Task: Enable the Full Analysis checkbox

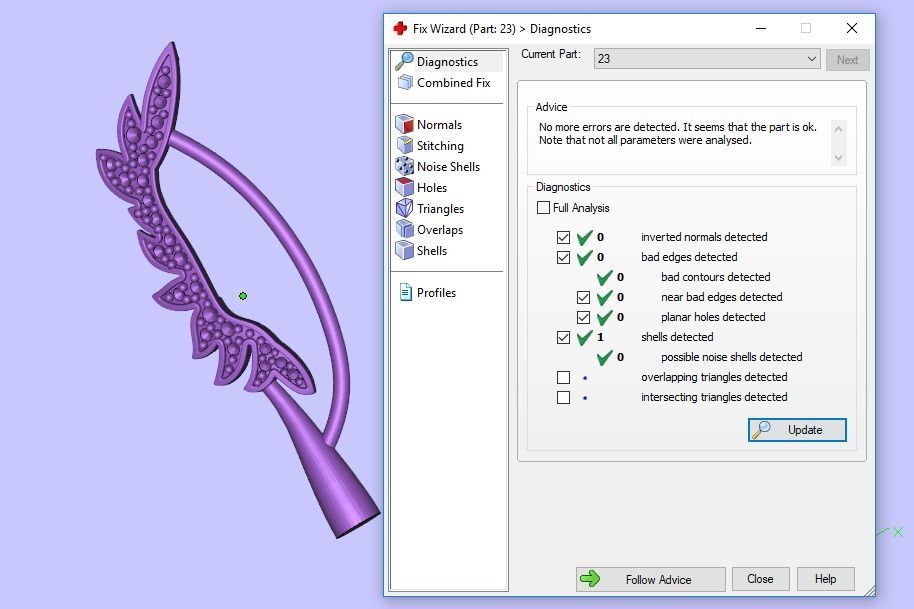Action: point(543,207)
